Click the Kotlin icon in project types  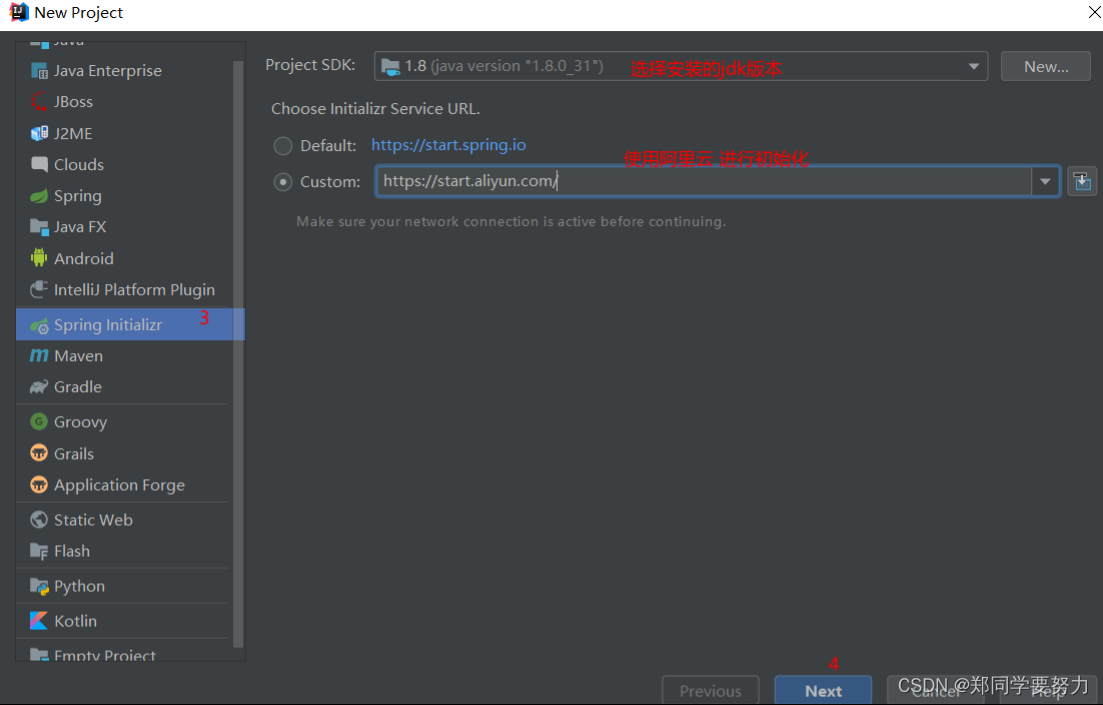click(39, 621)
